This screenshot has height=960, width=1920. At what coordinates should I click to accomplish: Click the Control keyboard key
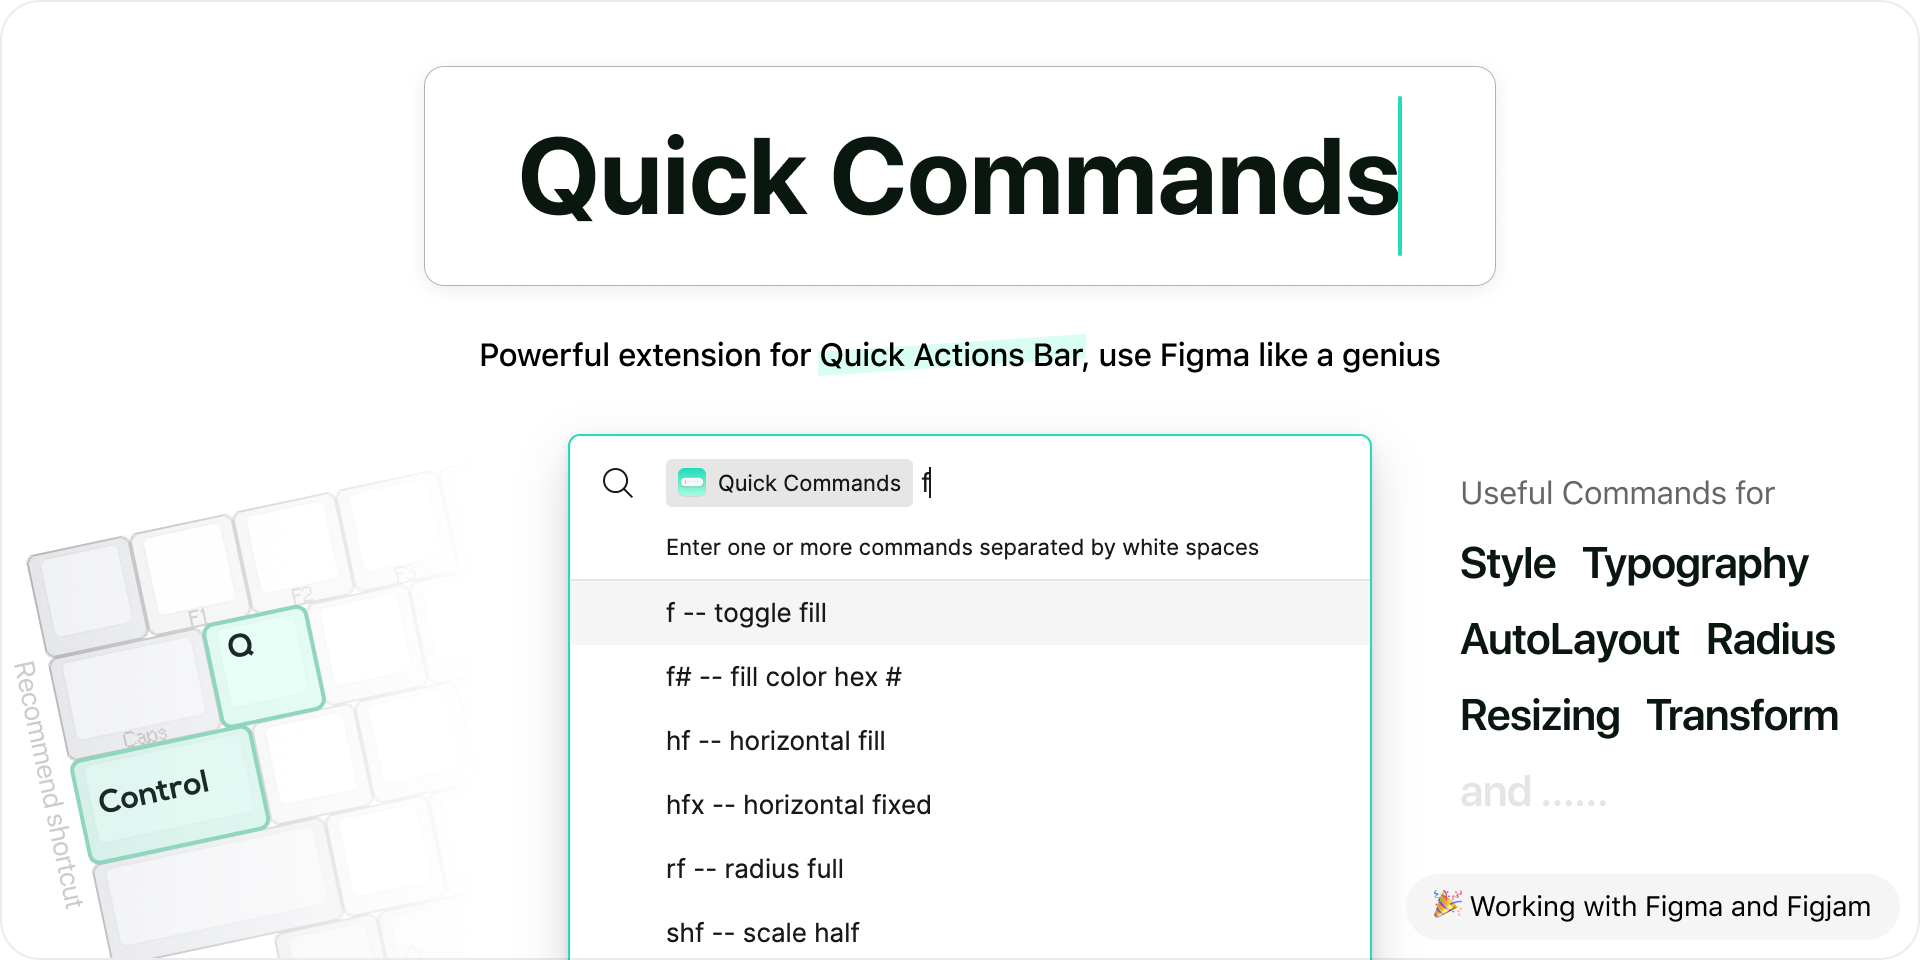170,794
